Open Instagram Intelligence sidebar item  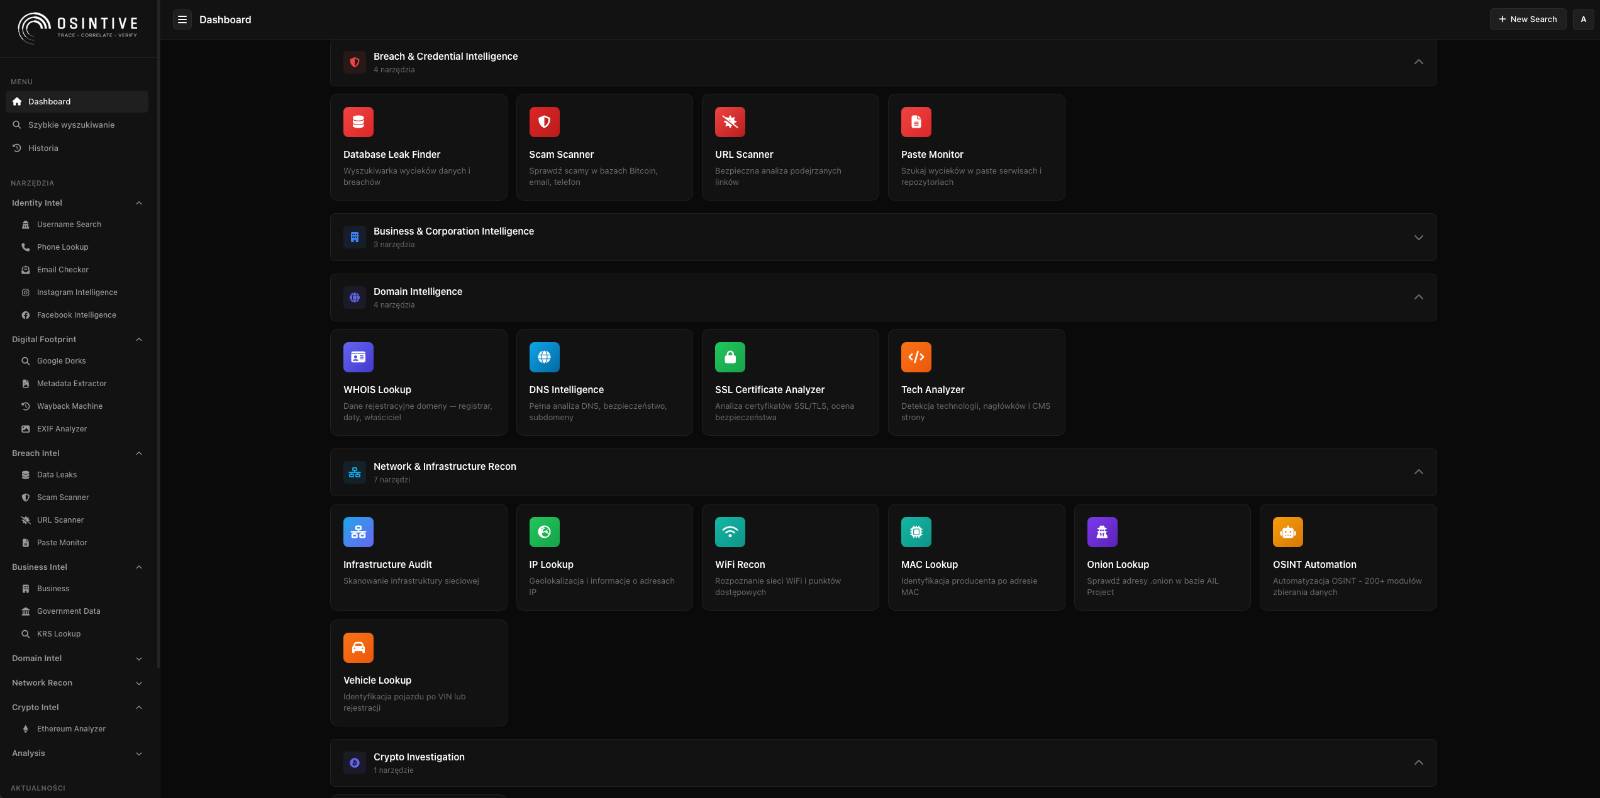tap(82, 292)
